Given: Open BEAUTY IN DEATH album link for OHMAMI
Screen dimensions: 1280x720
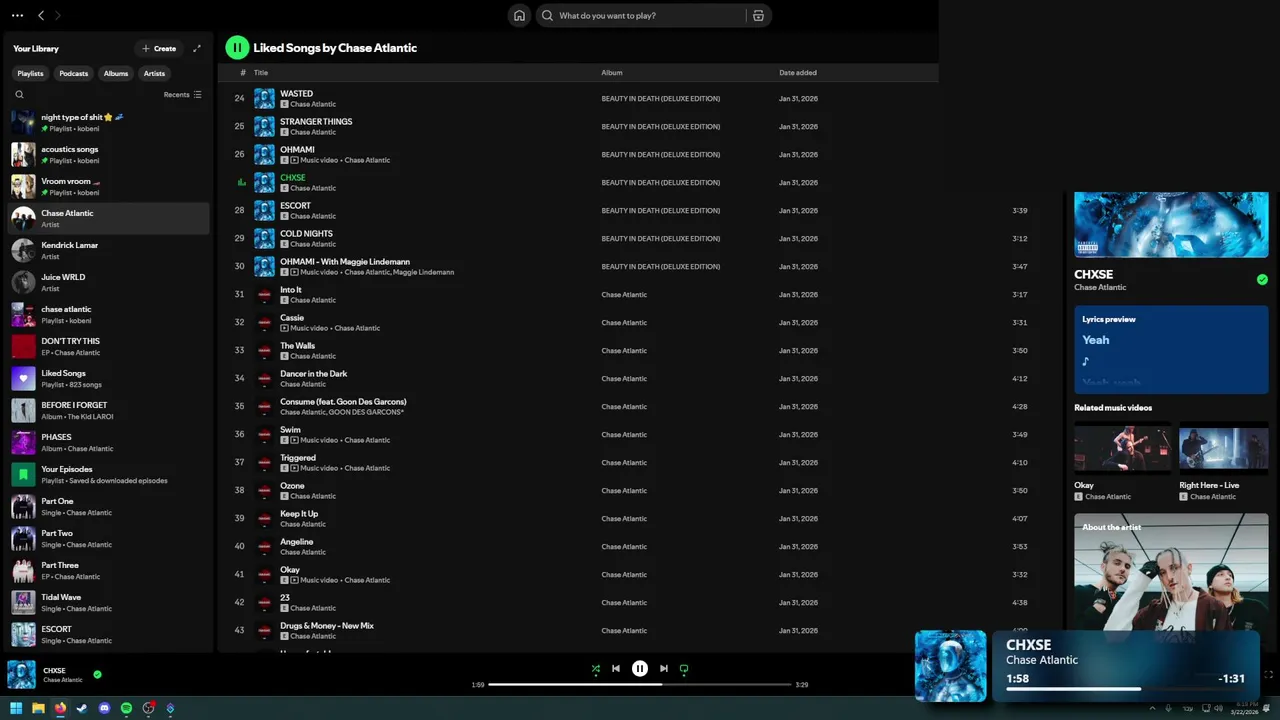Looking at the screenshot, I should 660,154.
